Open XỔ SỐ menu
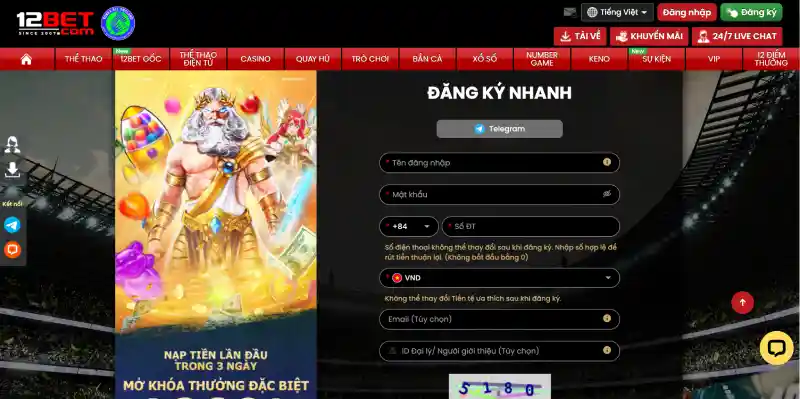Image resolution: width=800 pixels, height=399 pixels. coord(485,59)
